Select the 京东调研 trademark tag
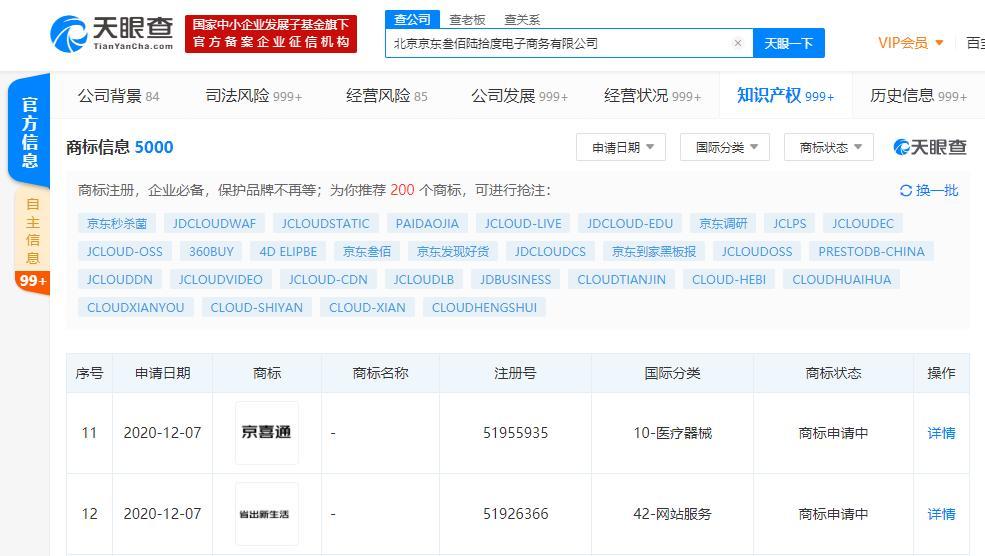 coord(723,223)
